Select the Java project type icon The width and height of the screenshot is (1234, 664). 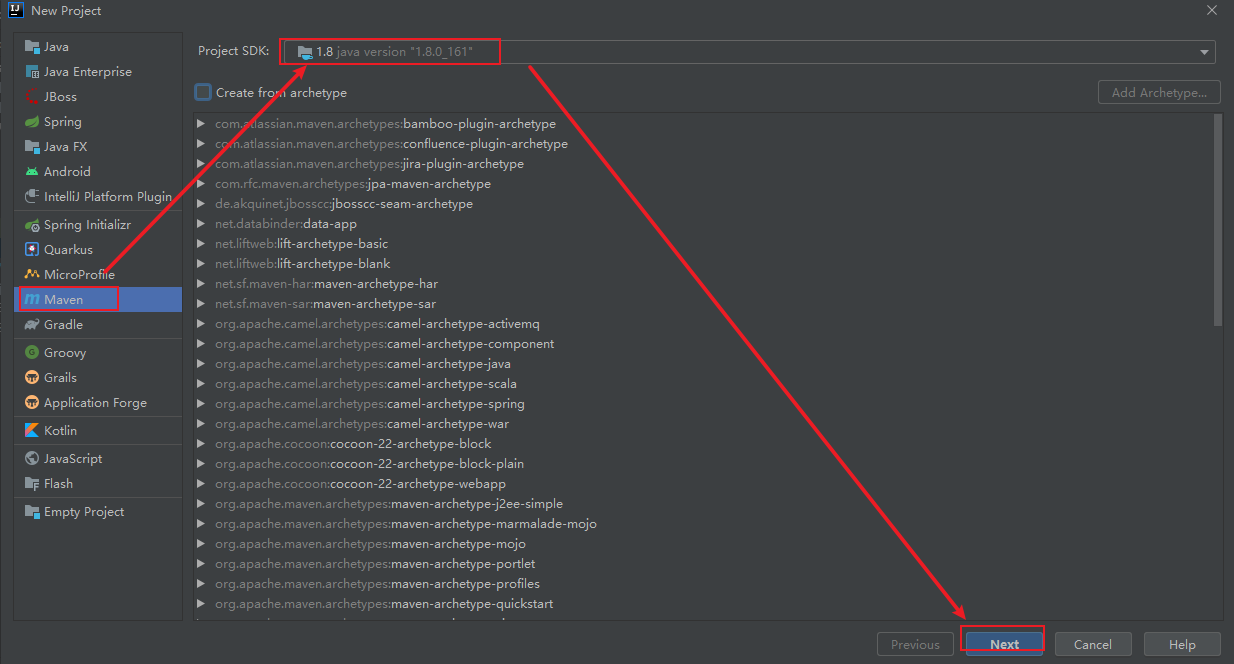(x=32, y=47)
